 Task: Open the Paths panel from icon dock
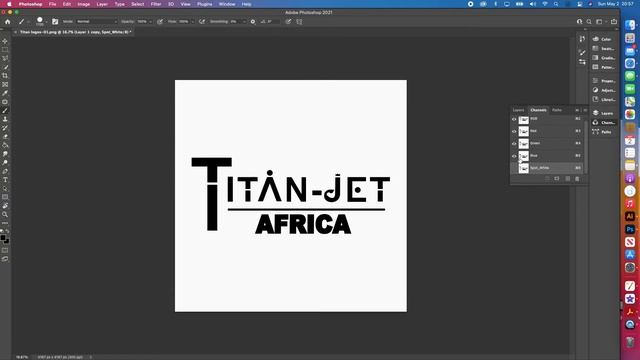coord(603,132)
